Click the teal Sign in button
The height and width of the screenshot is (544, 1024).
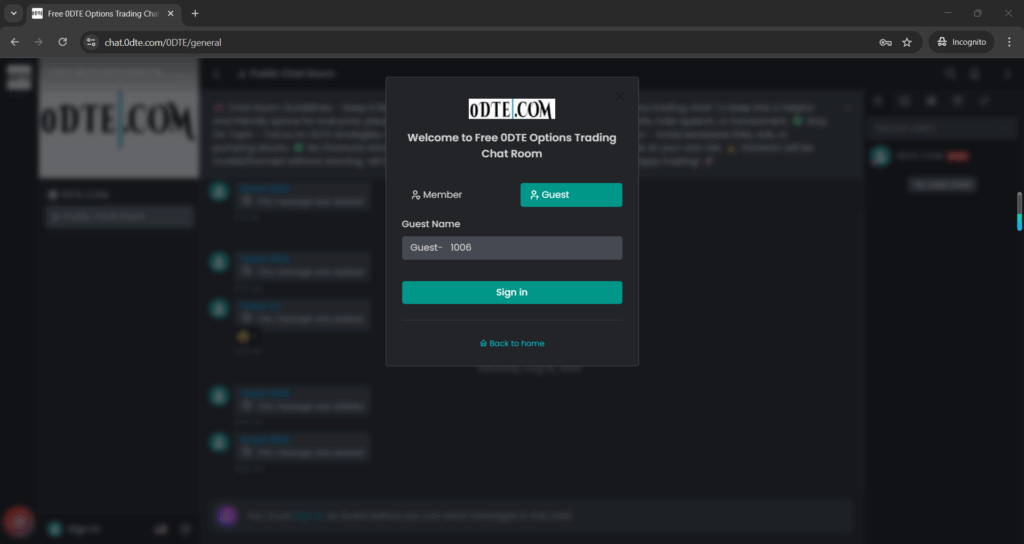pyautogui.click(x=512, y=293)
